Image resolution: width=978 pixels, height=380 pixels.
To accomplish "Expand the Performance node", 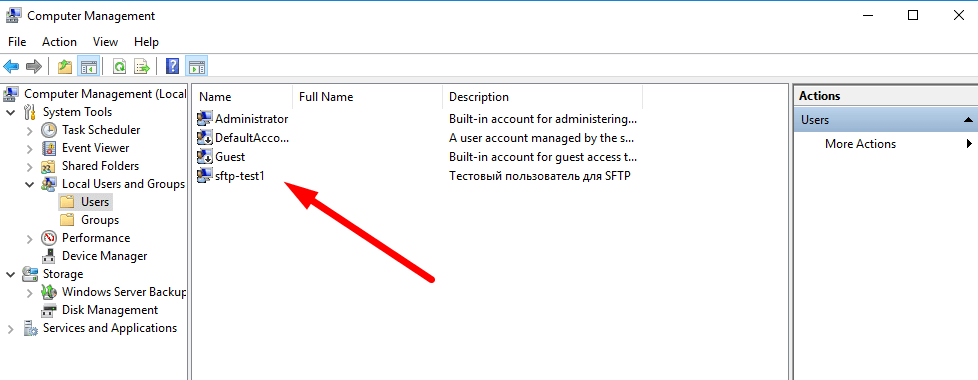I will click(29, 238).
